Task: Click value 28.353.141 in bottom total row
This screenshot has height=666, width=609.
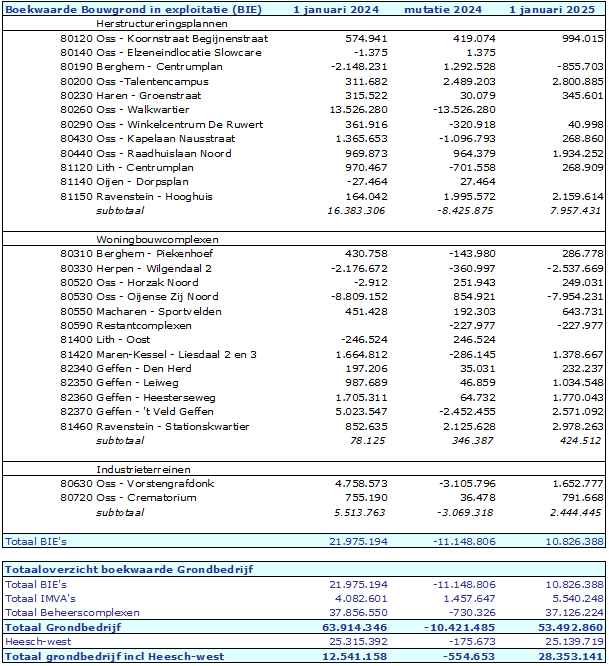Action: click(x=571, y=657)
